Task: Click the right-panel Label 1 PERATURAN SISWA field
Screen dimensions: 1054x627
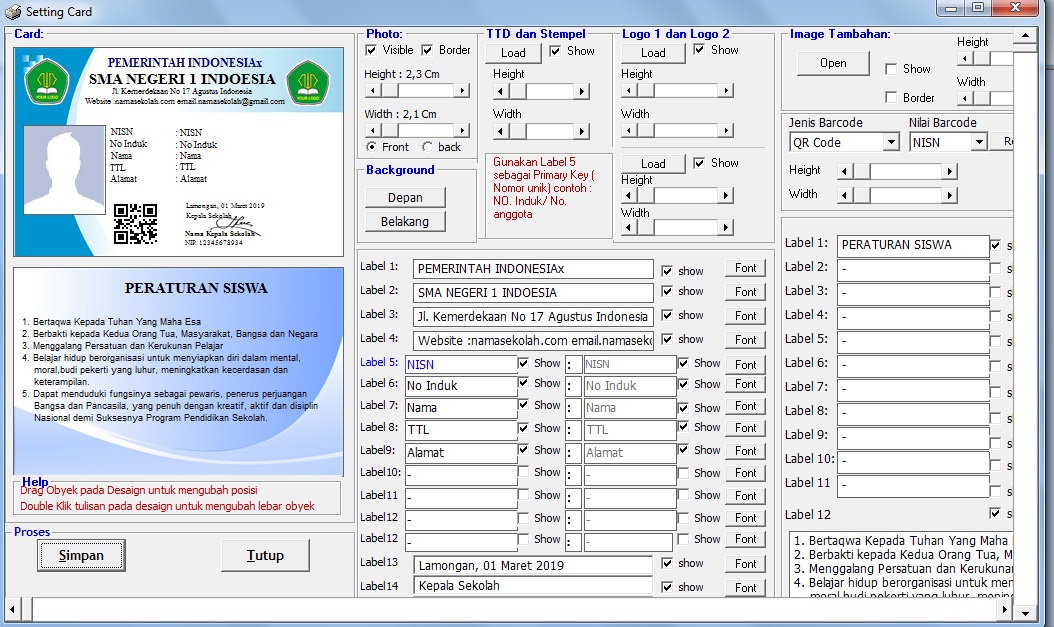Action: (x=913, y=245)
